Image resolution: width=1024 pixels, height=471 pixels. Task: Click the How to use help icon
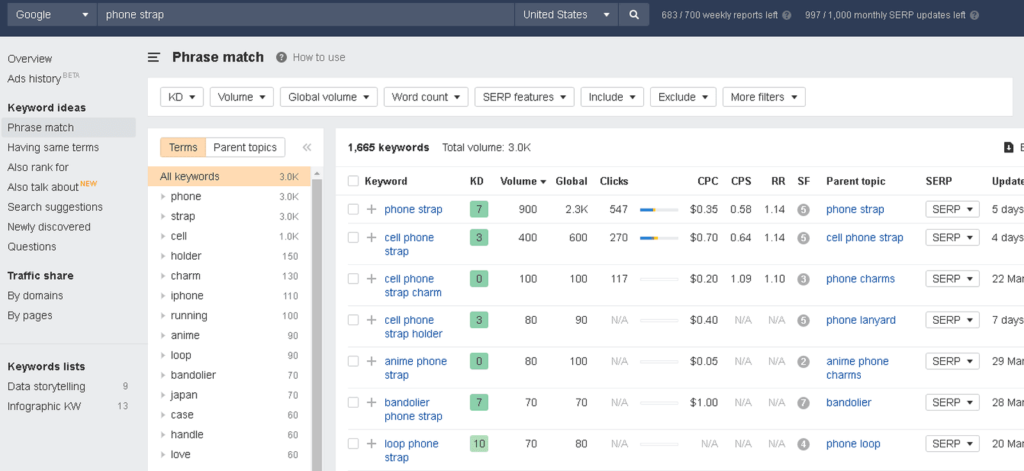(282, 58)
